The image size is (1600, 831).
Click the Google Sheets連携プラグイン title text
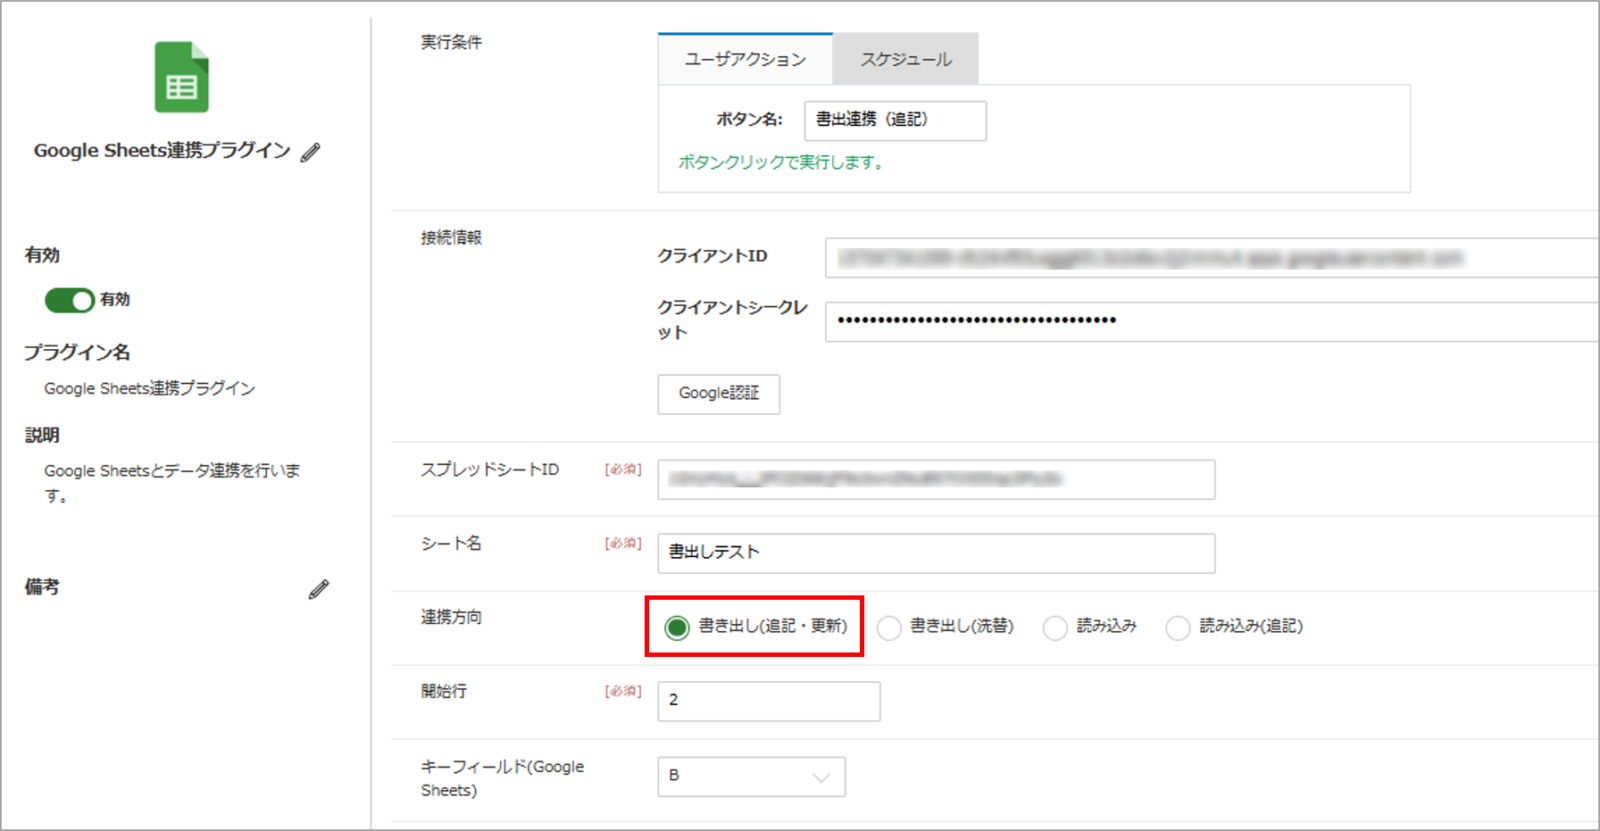click(x=162, y=151)
